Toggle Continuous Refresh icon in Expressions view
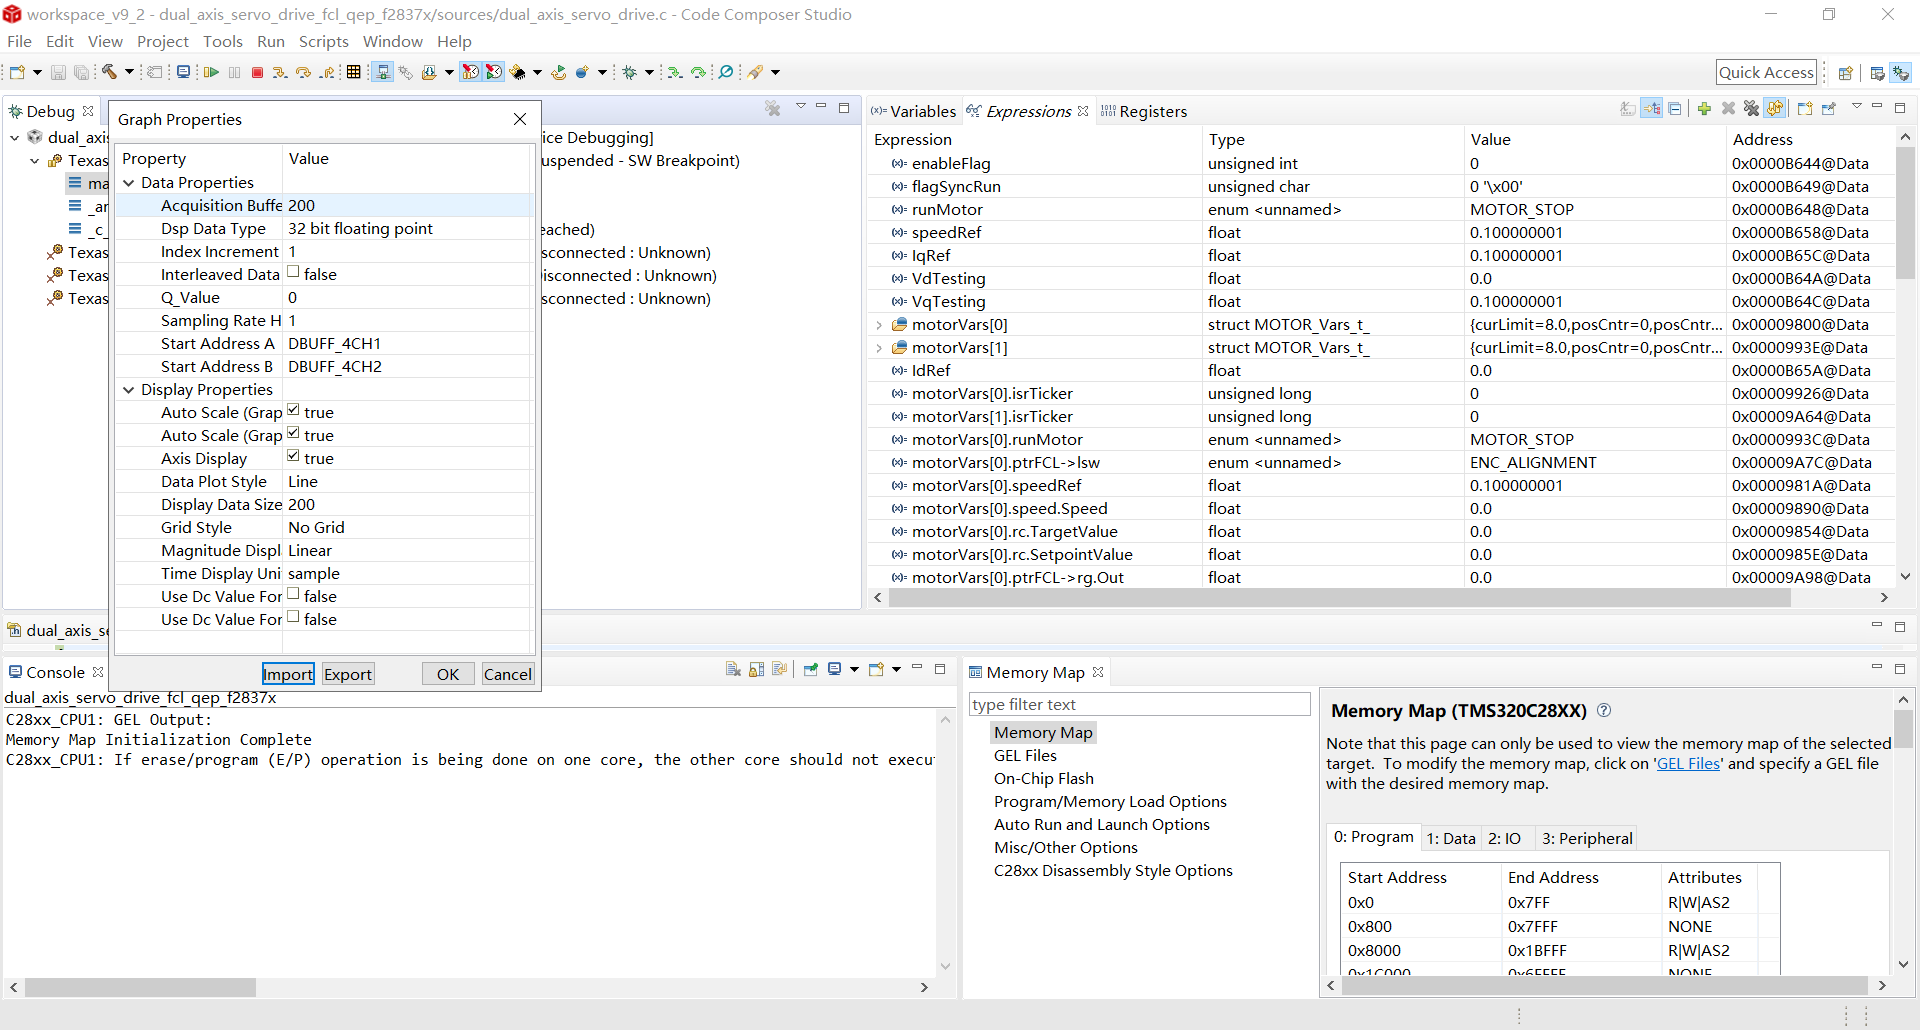The height and width of the screenshot is (1030, 1920). coord(1775,109)
